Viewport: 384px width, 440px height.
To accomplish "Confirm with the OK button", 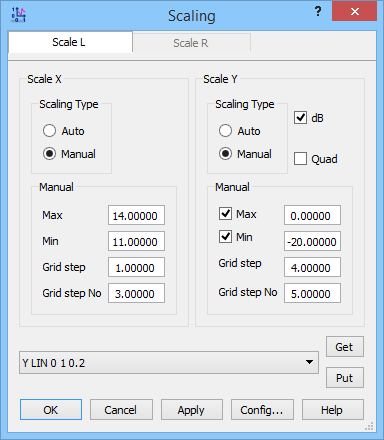I will click(51, 410).
